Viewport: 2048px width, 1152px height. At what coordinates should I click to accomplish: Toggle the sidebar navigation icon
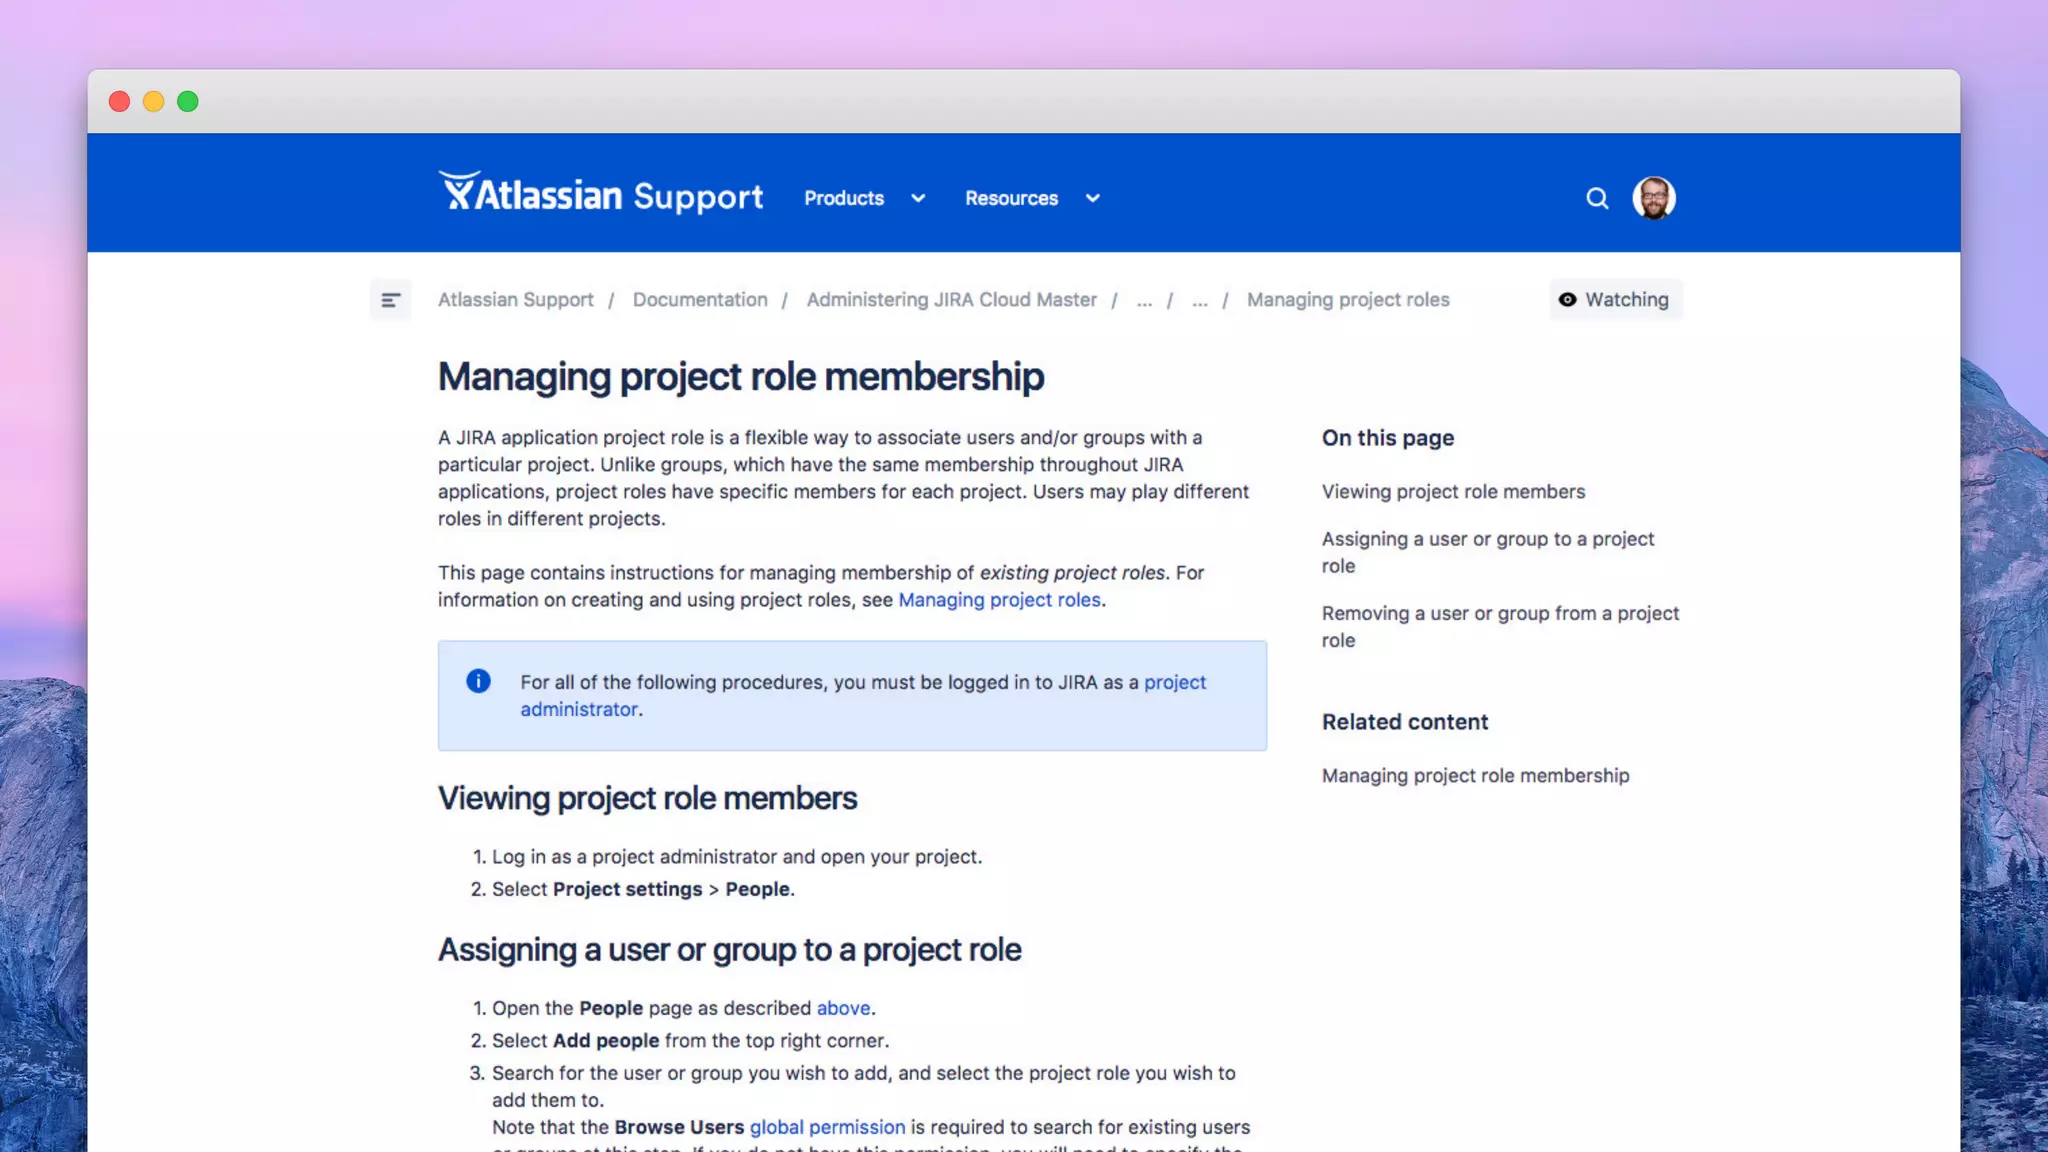click(390, 300)
